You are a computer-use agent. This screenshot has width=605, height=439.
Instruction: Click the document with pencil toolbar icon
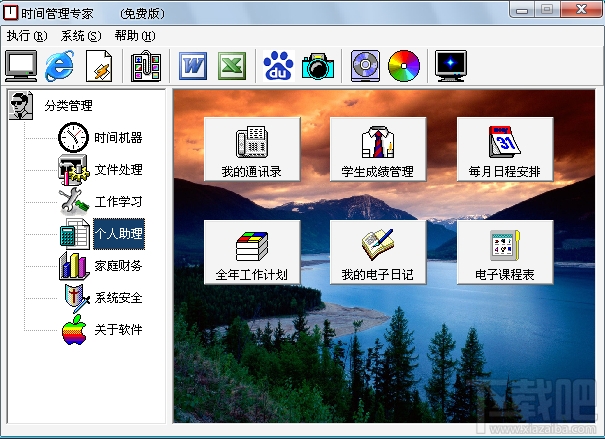(99, 66)
